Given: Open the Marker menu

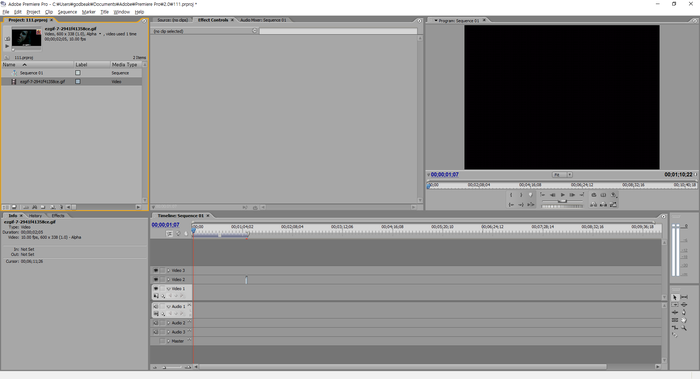Looking at the screenshot, I should [x=88, y=12].
